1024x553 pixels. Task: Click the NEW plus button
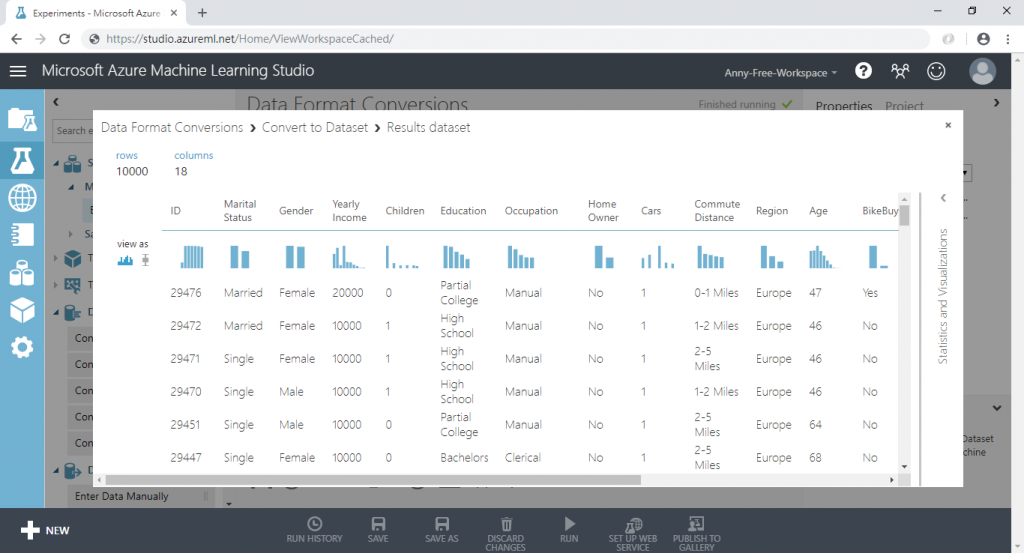tap(44, 530)
